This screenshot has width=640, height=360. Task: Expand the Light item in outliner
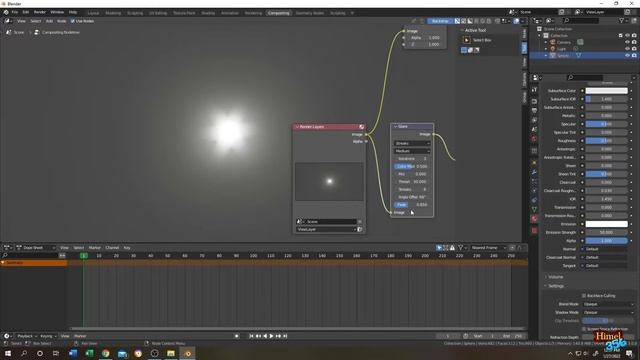pyautogui.click(x=546, y=49)
